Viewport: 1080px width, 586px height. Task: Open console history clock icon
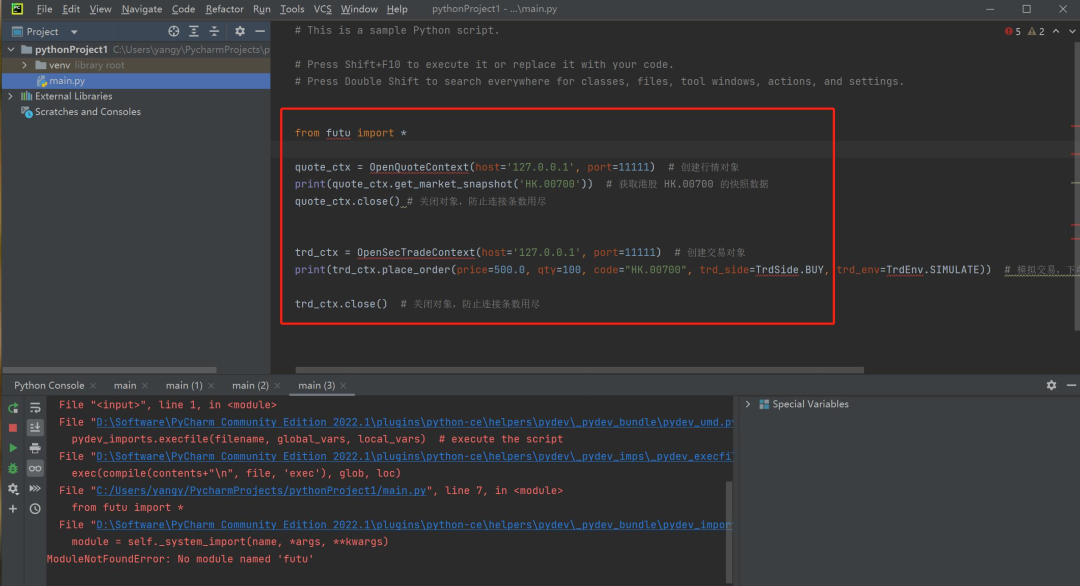click(35, 508)
